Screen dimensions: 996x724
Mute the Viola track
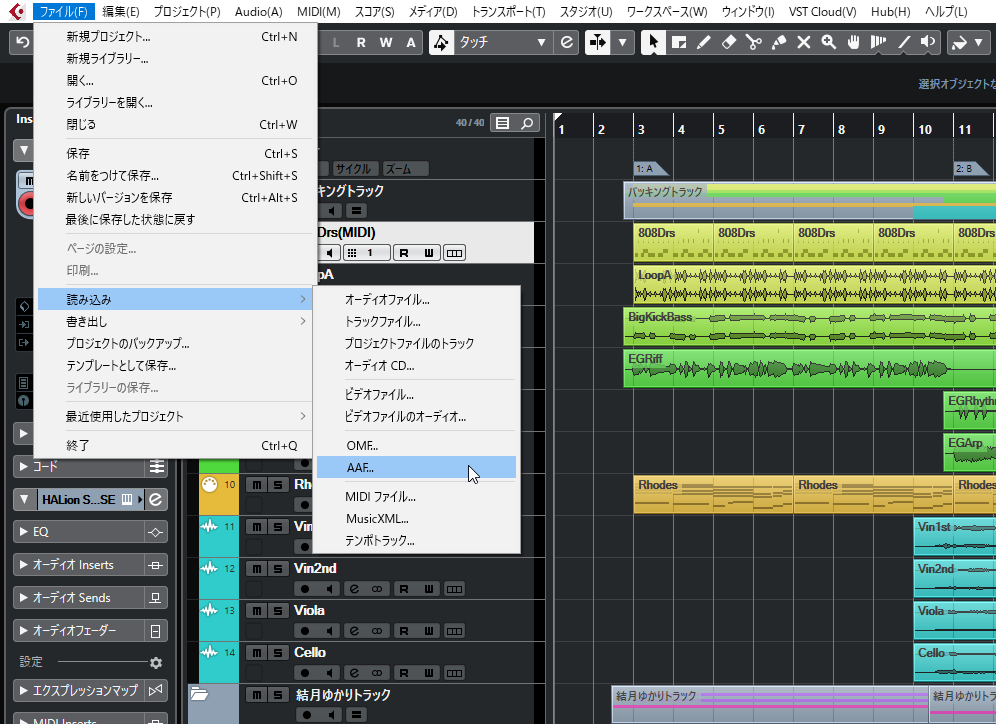coord(256,610)
